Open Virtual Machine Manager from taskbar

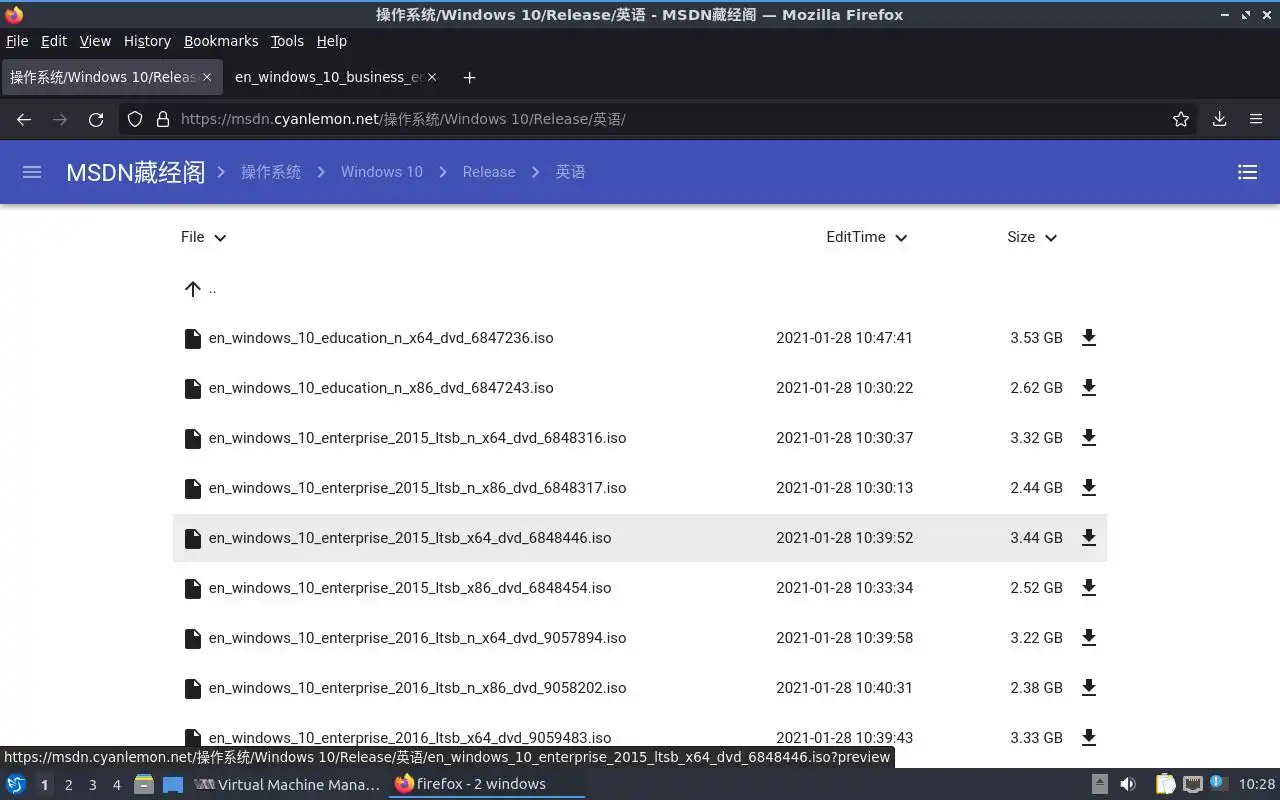[287, 784]
